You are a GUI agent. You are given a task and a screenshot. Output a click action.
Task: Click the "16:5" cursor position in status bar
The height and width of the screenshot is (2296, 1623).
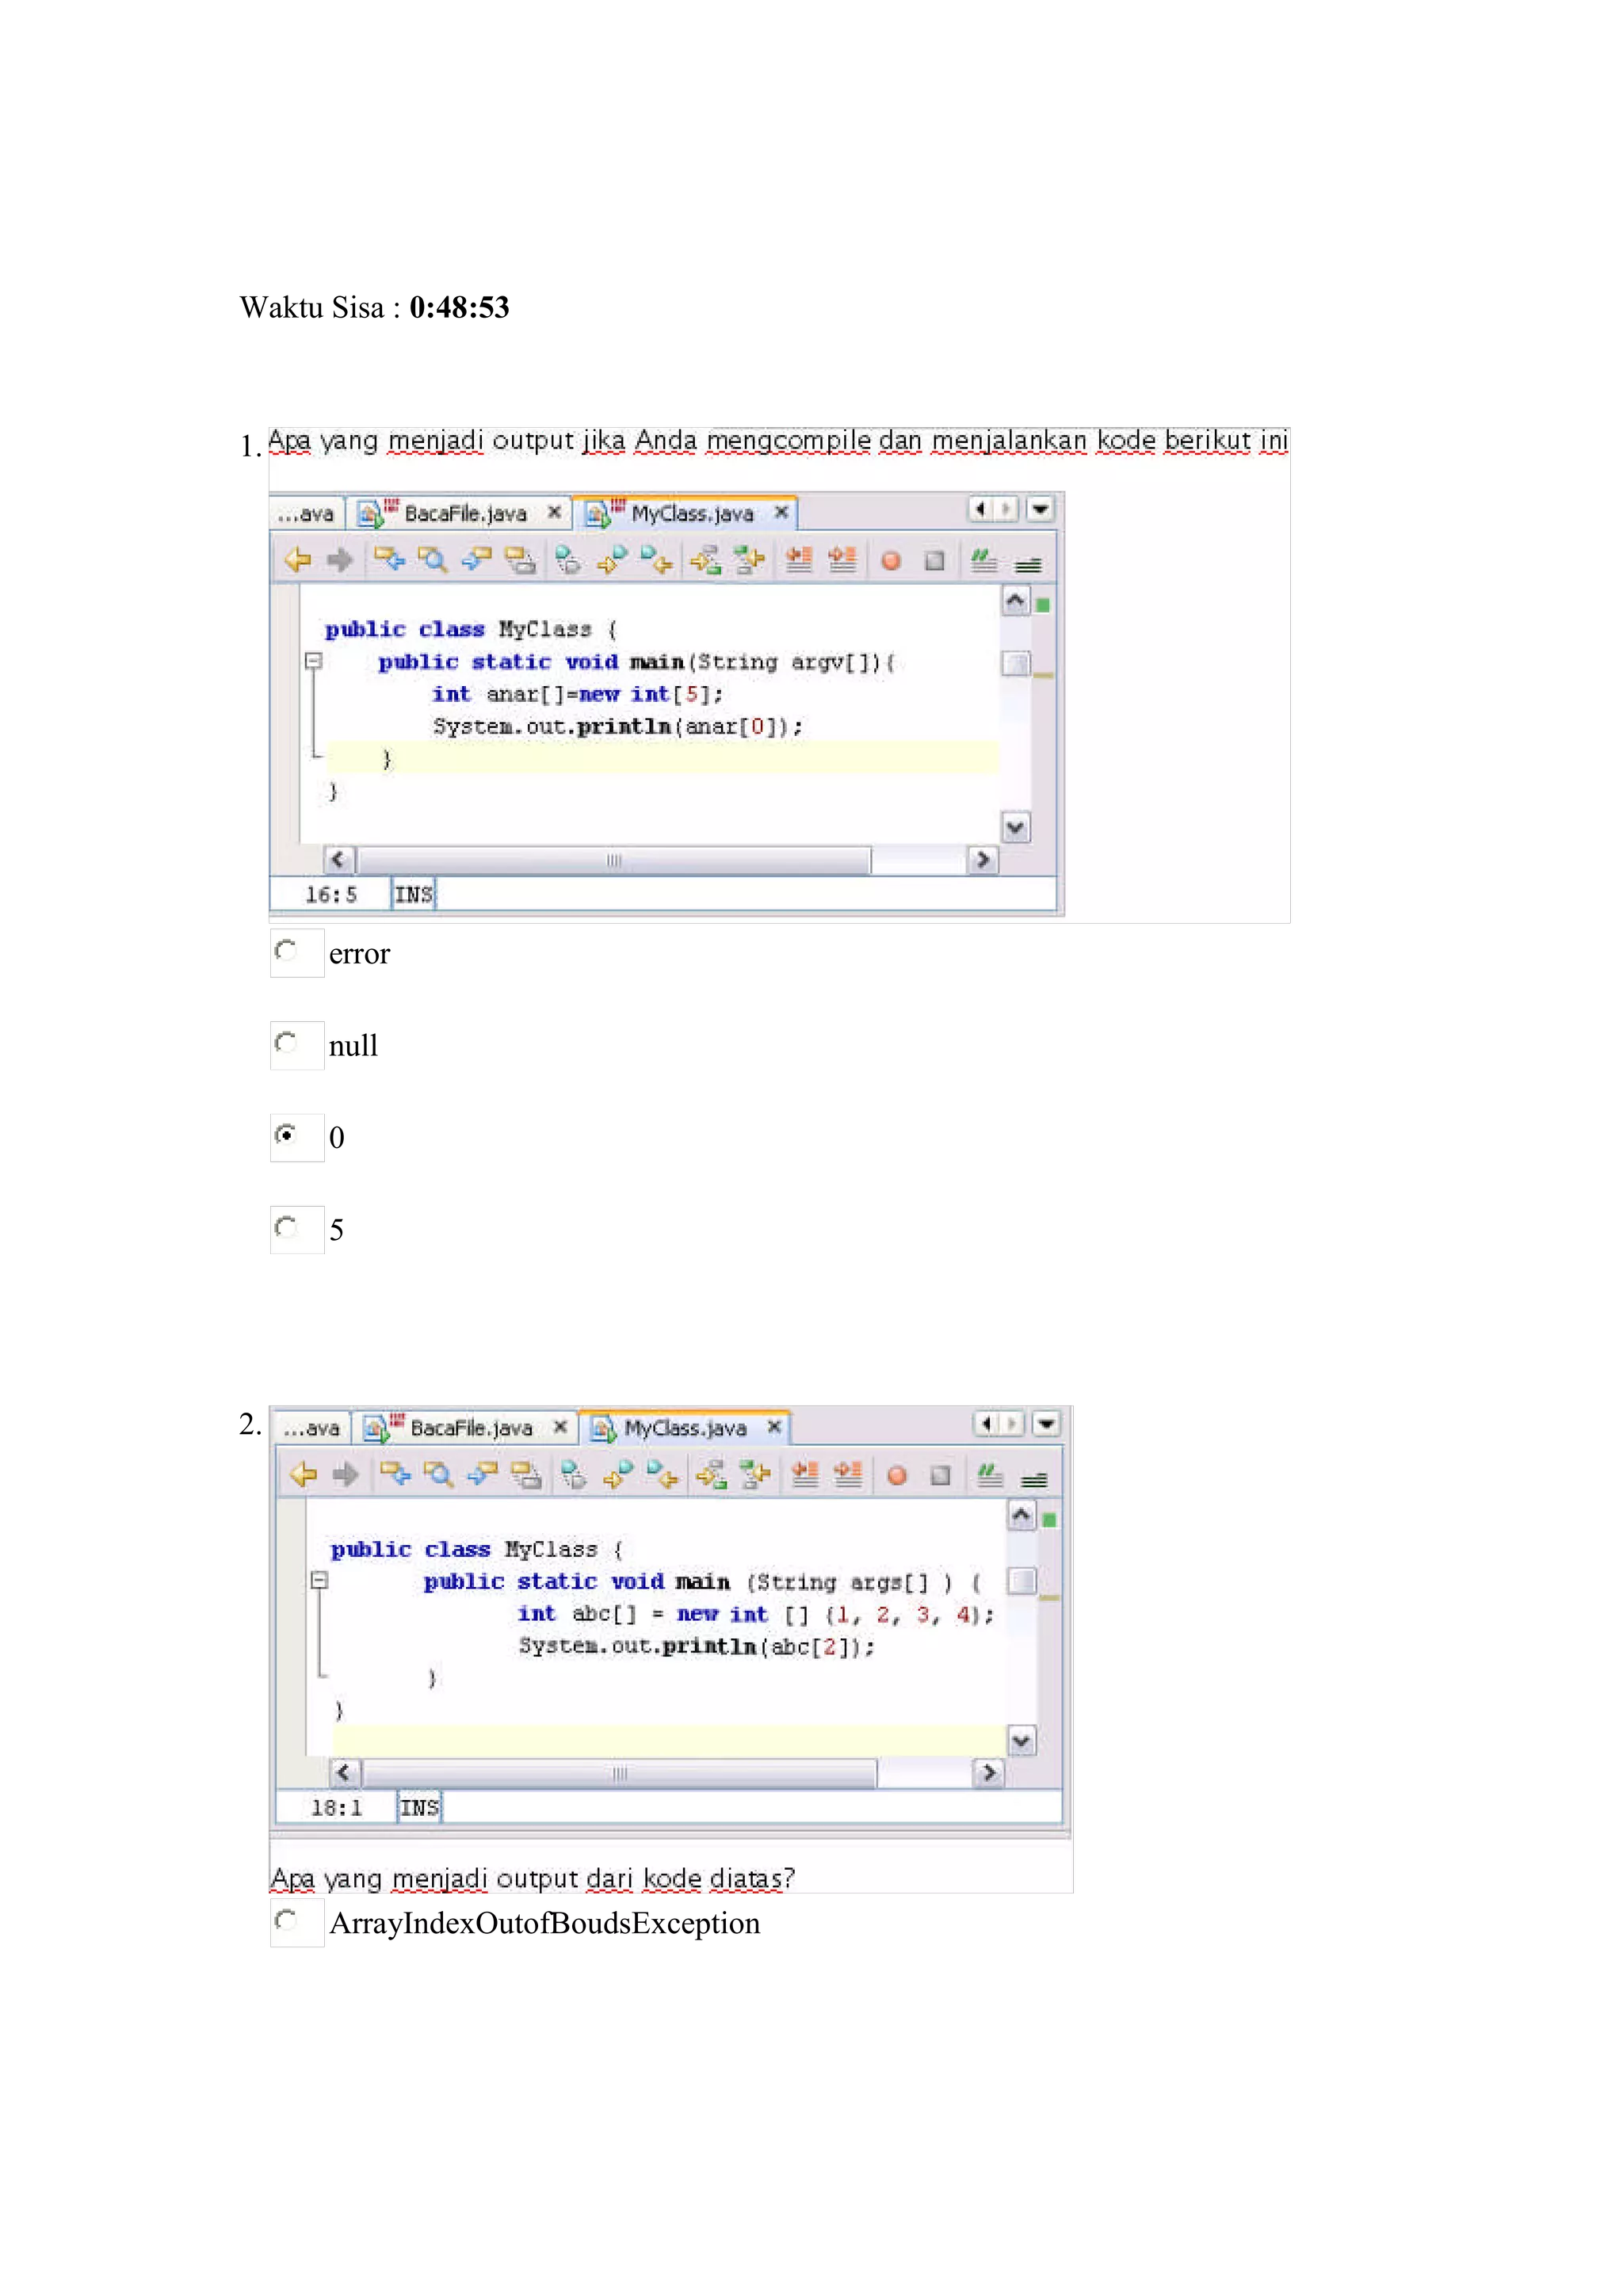[331, 894]
